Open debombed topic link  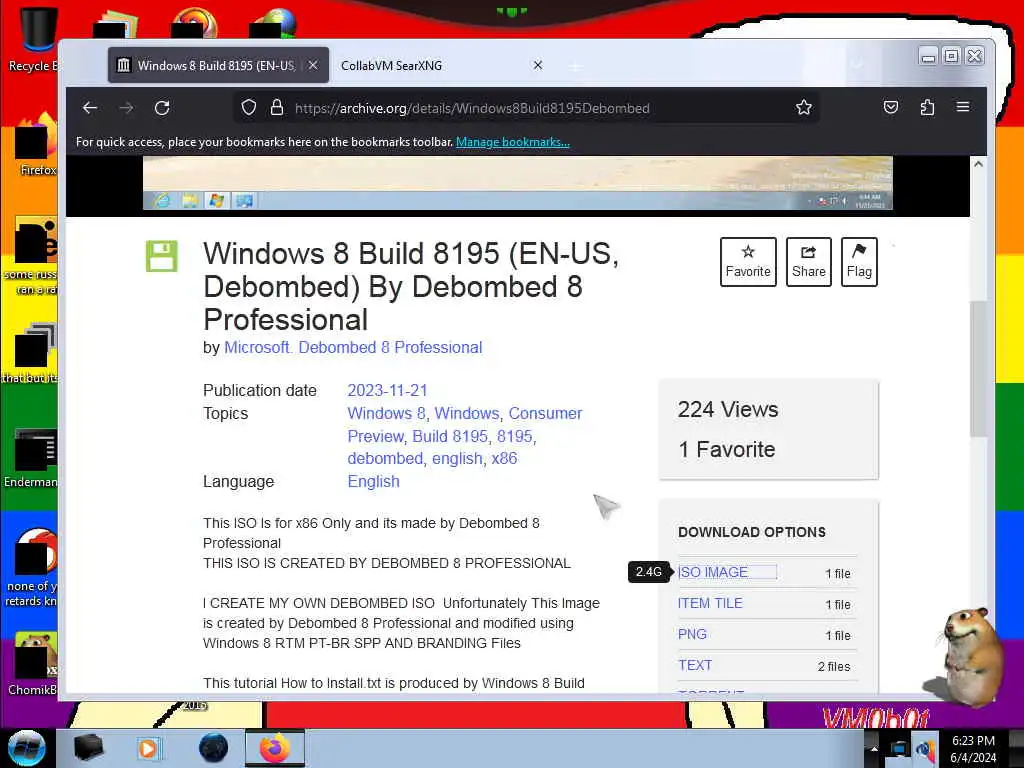[x=385, y=458]
